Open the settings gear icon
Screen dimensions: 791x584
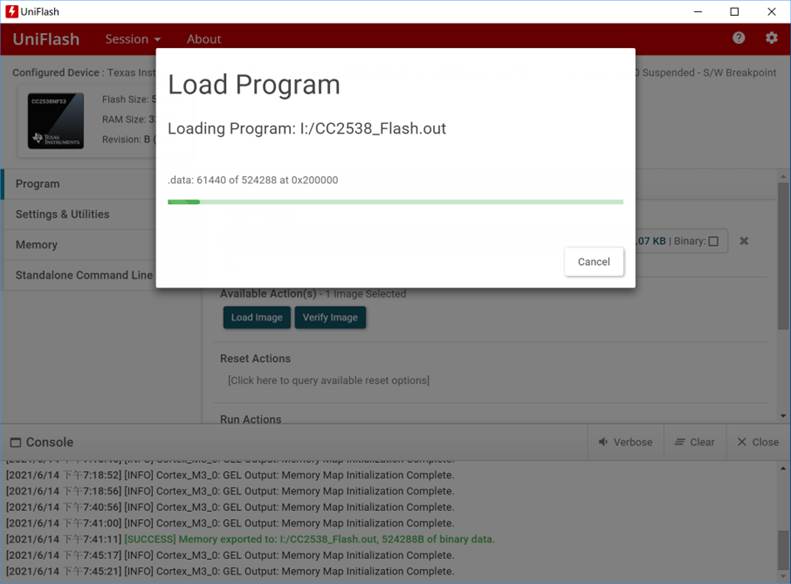771,38
